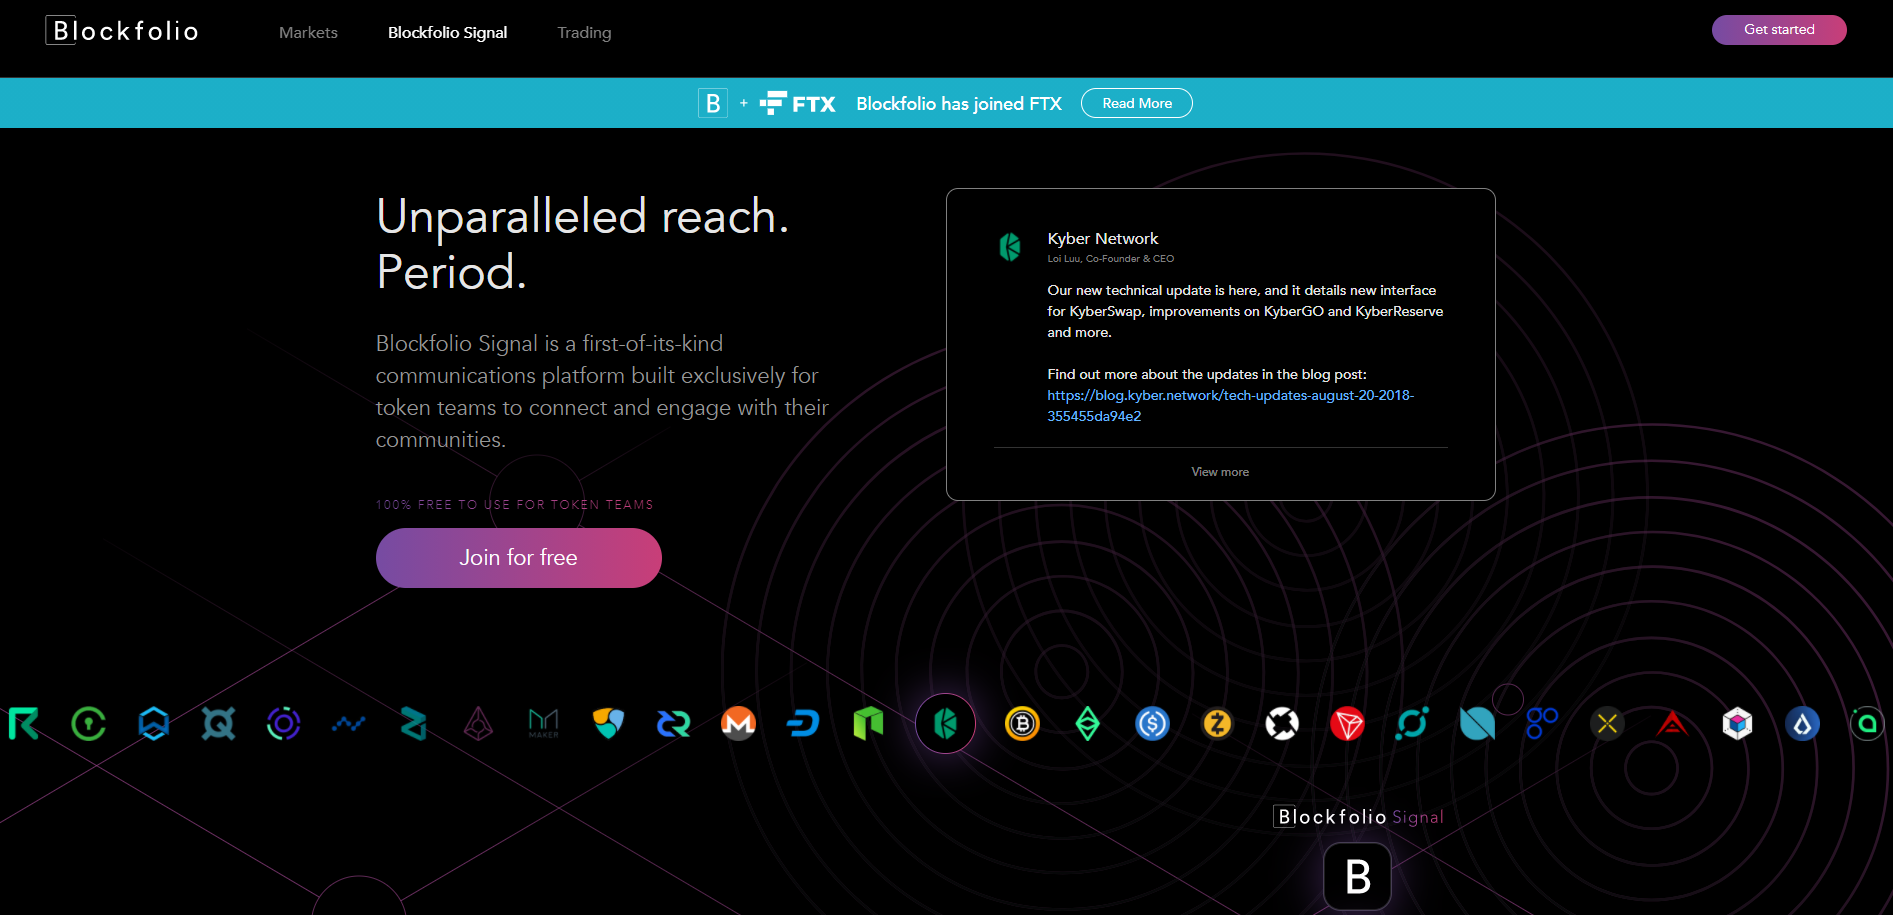Click Read More in the FTX banner
This screenshot has height=915, width=1893.
click(x=1137, y=103)
